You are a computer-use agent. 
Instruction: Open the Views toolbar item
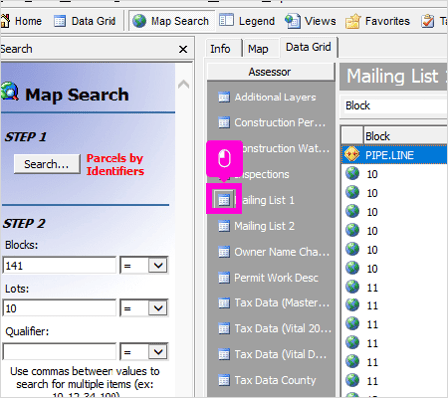click(x=310, y=21)
